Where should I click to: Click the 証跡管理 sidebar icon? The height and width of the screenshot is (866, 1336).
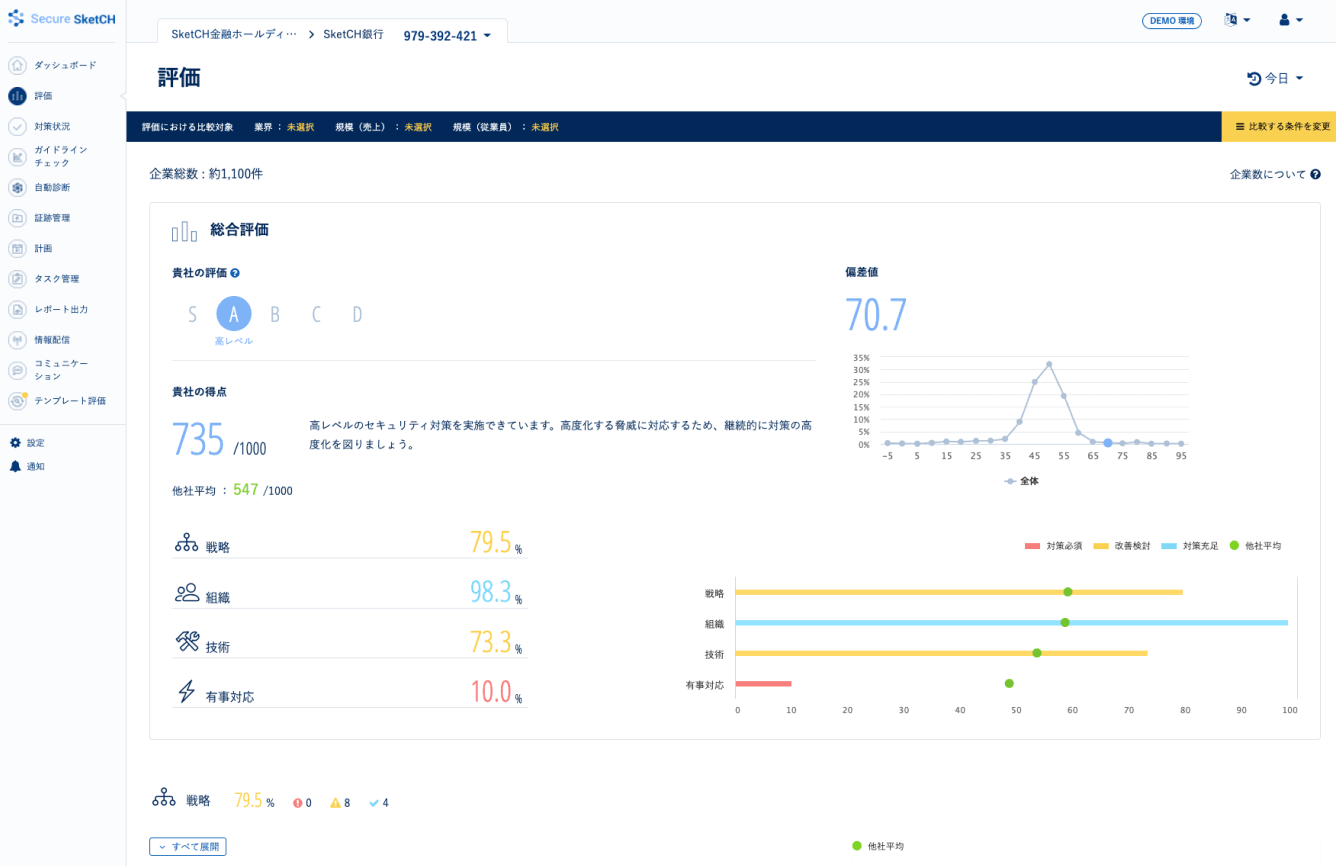pos(17,218)
